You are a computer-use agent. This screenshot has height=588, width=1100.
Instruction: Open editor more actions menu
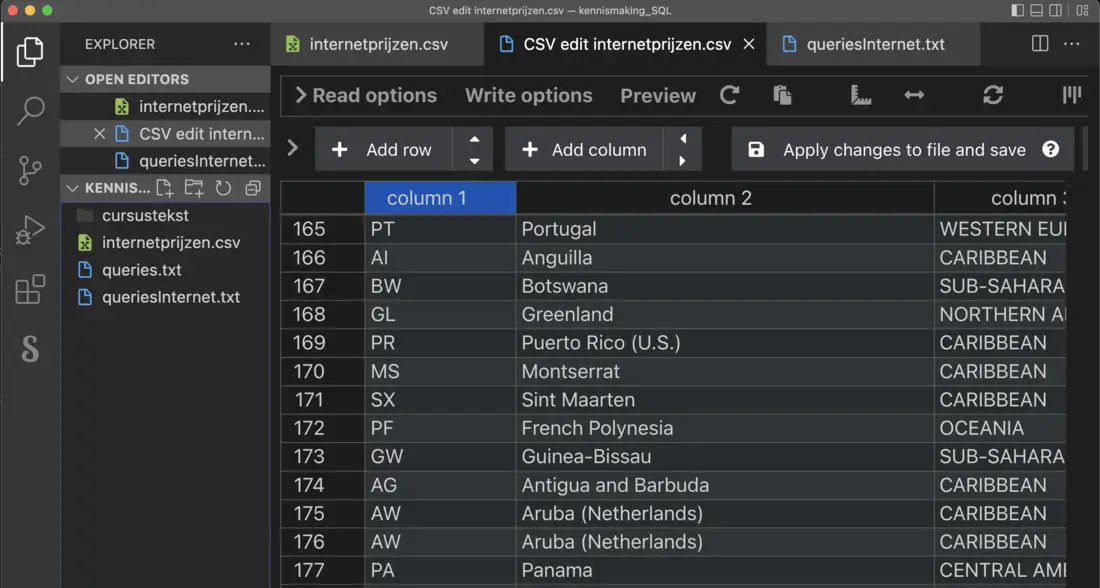(1072, 44)
